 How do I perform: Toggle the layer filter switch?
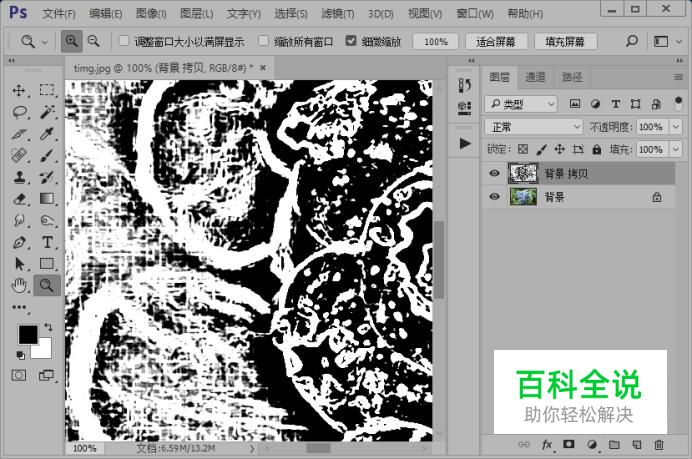tap(678, 104)
